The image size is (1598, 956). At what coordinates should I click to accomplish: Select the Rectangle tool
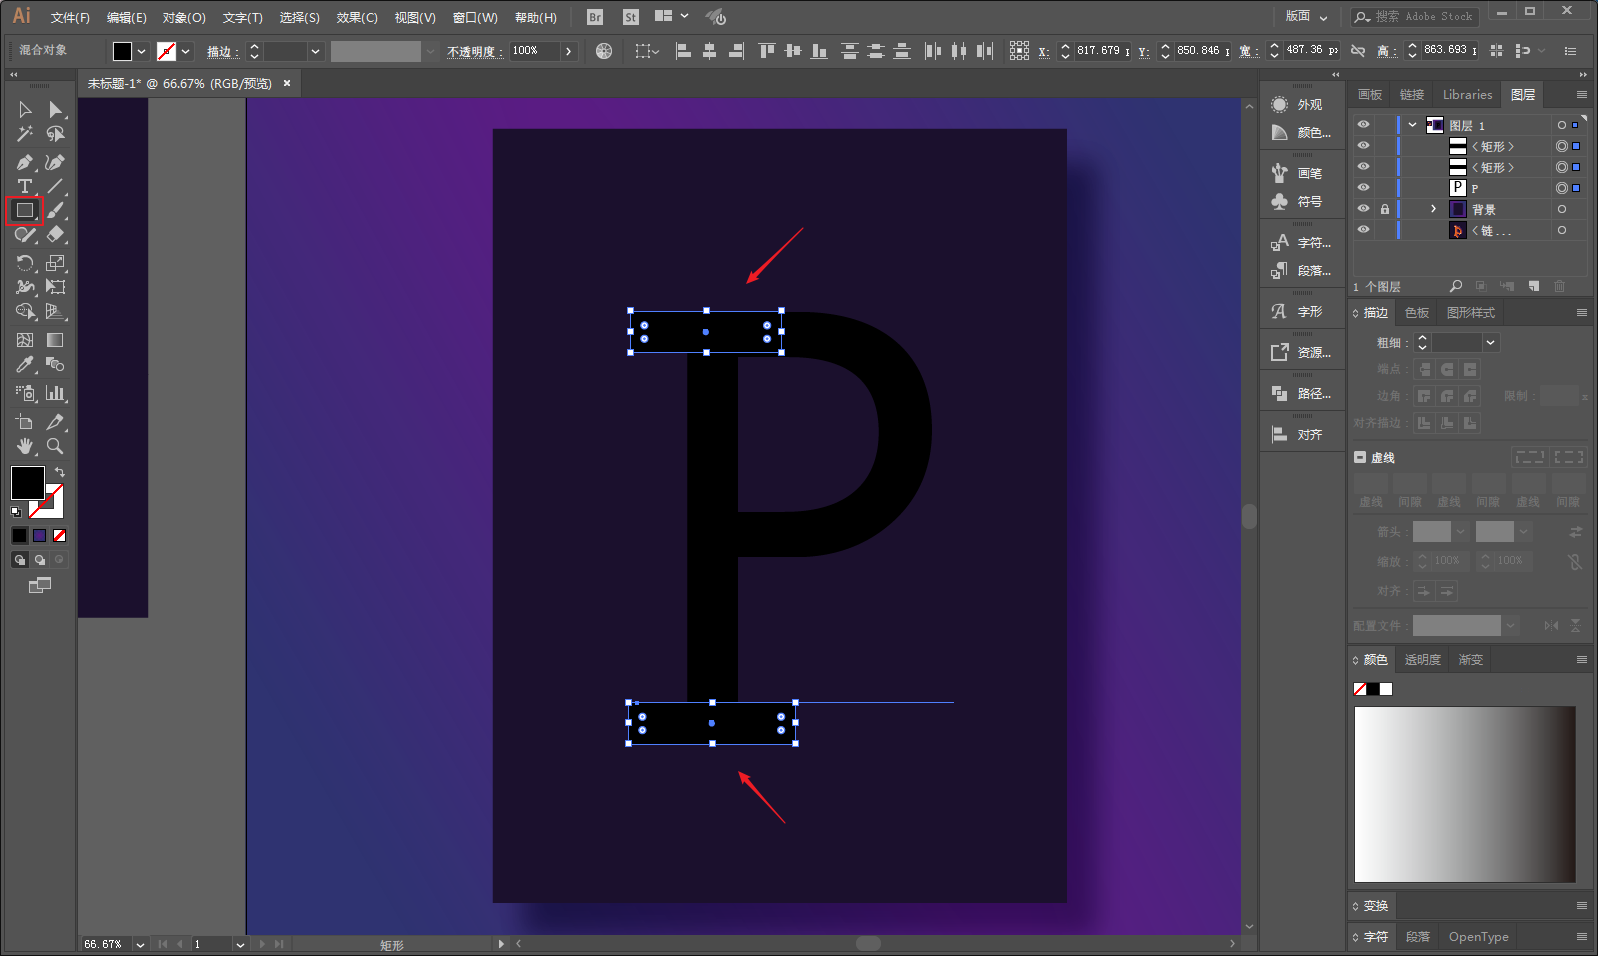click(25, 210)
